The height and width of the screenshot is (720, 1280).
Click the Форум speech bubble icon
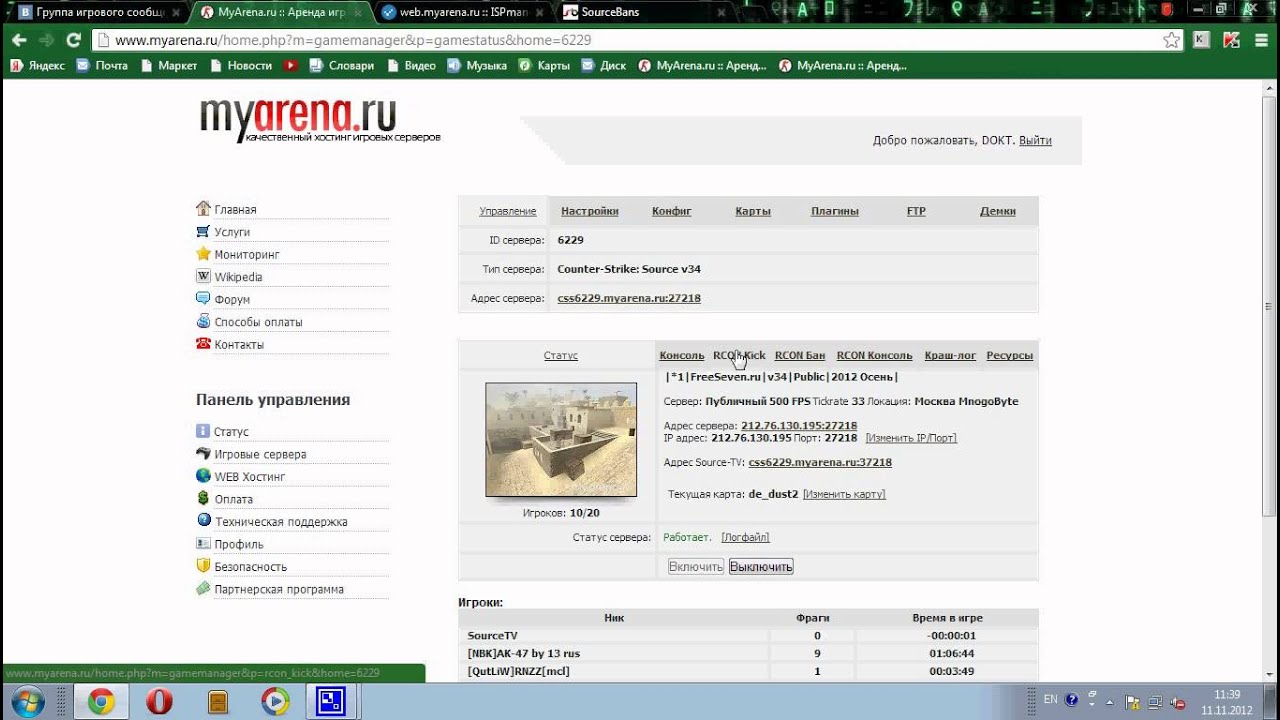click(204, 299)
